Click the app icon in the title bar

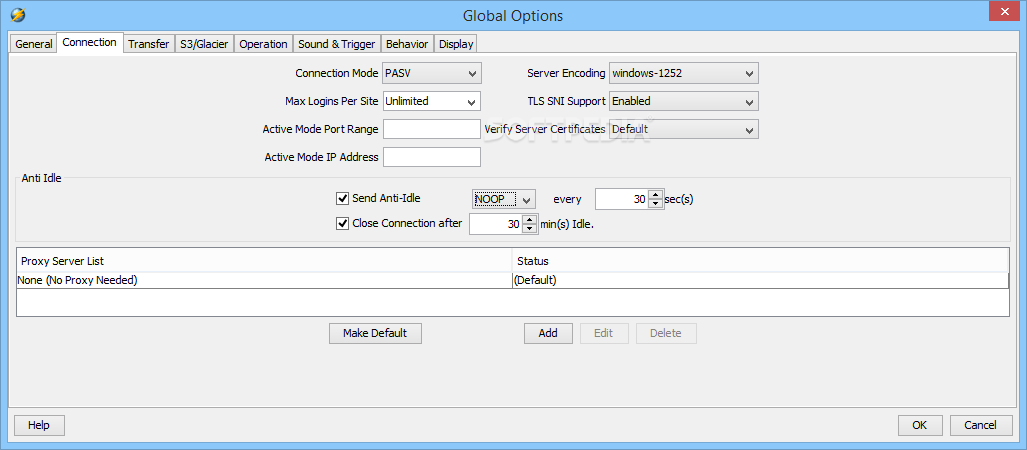coord(17,15)
